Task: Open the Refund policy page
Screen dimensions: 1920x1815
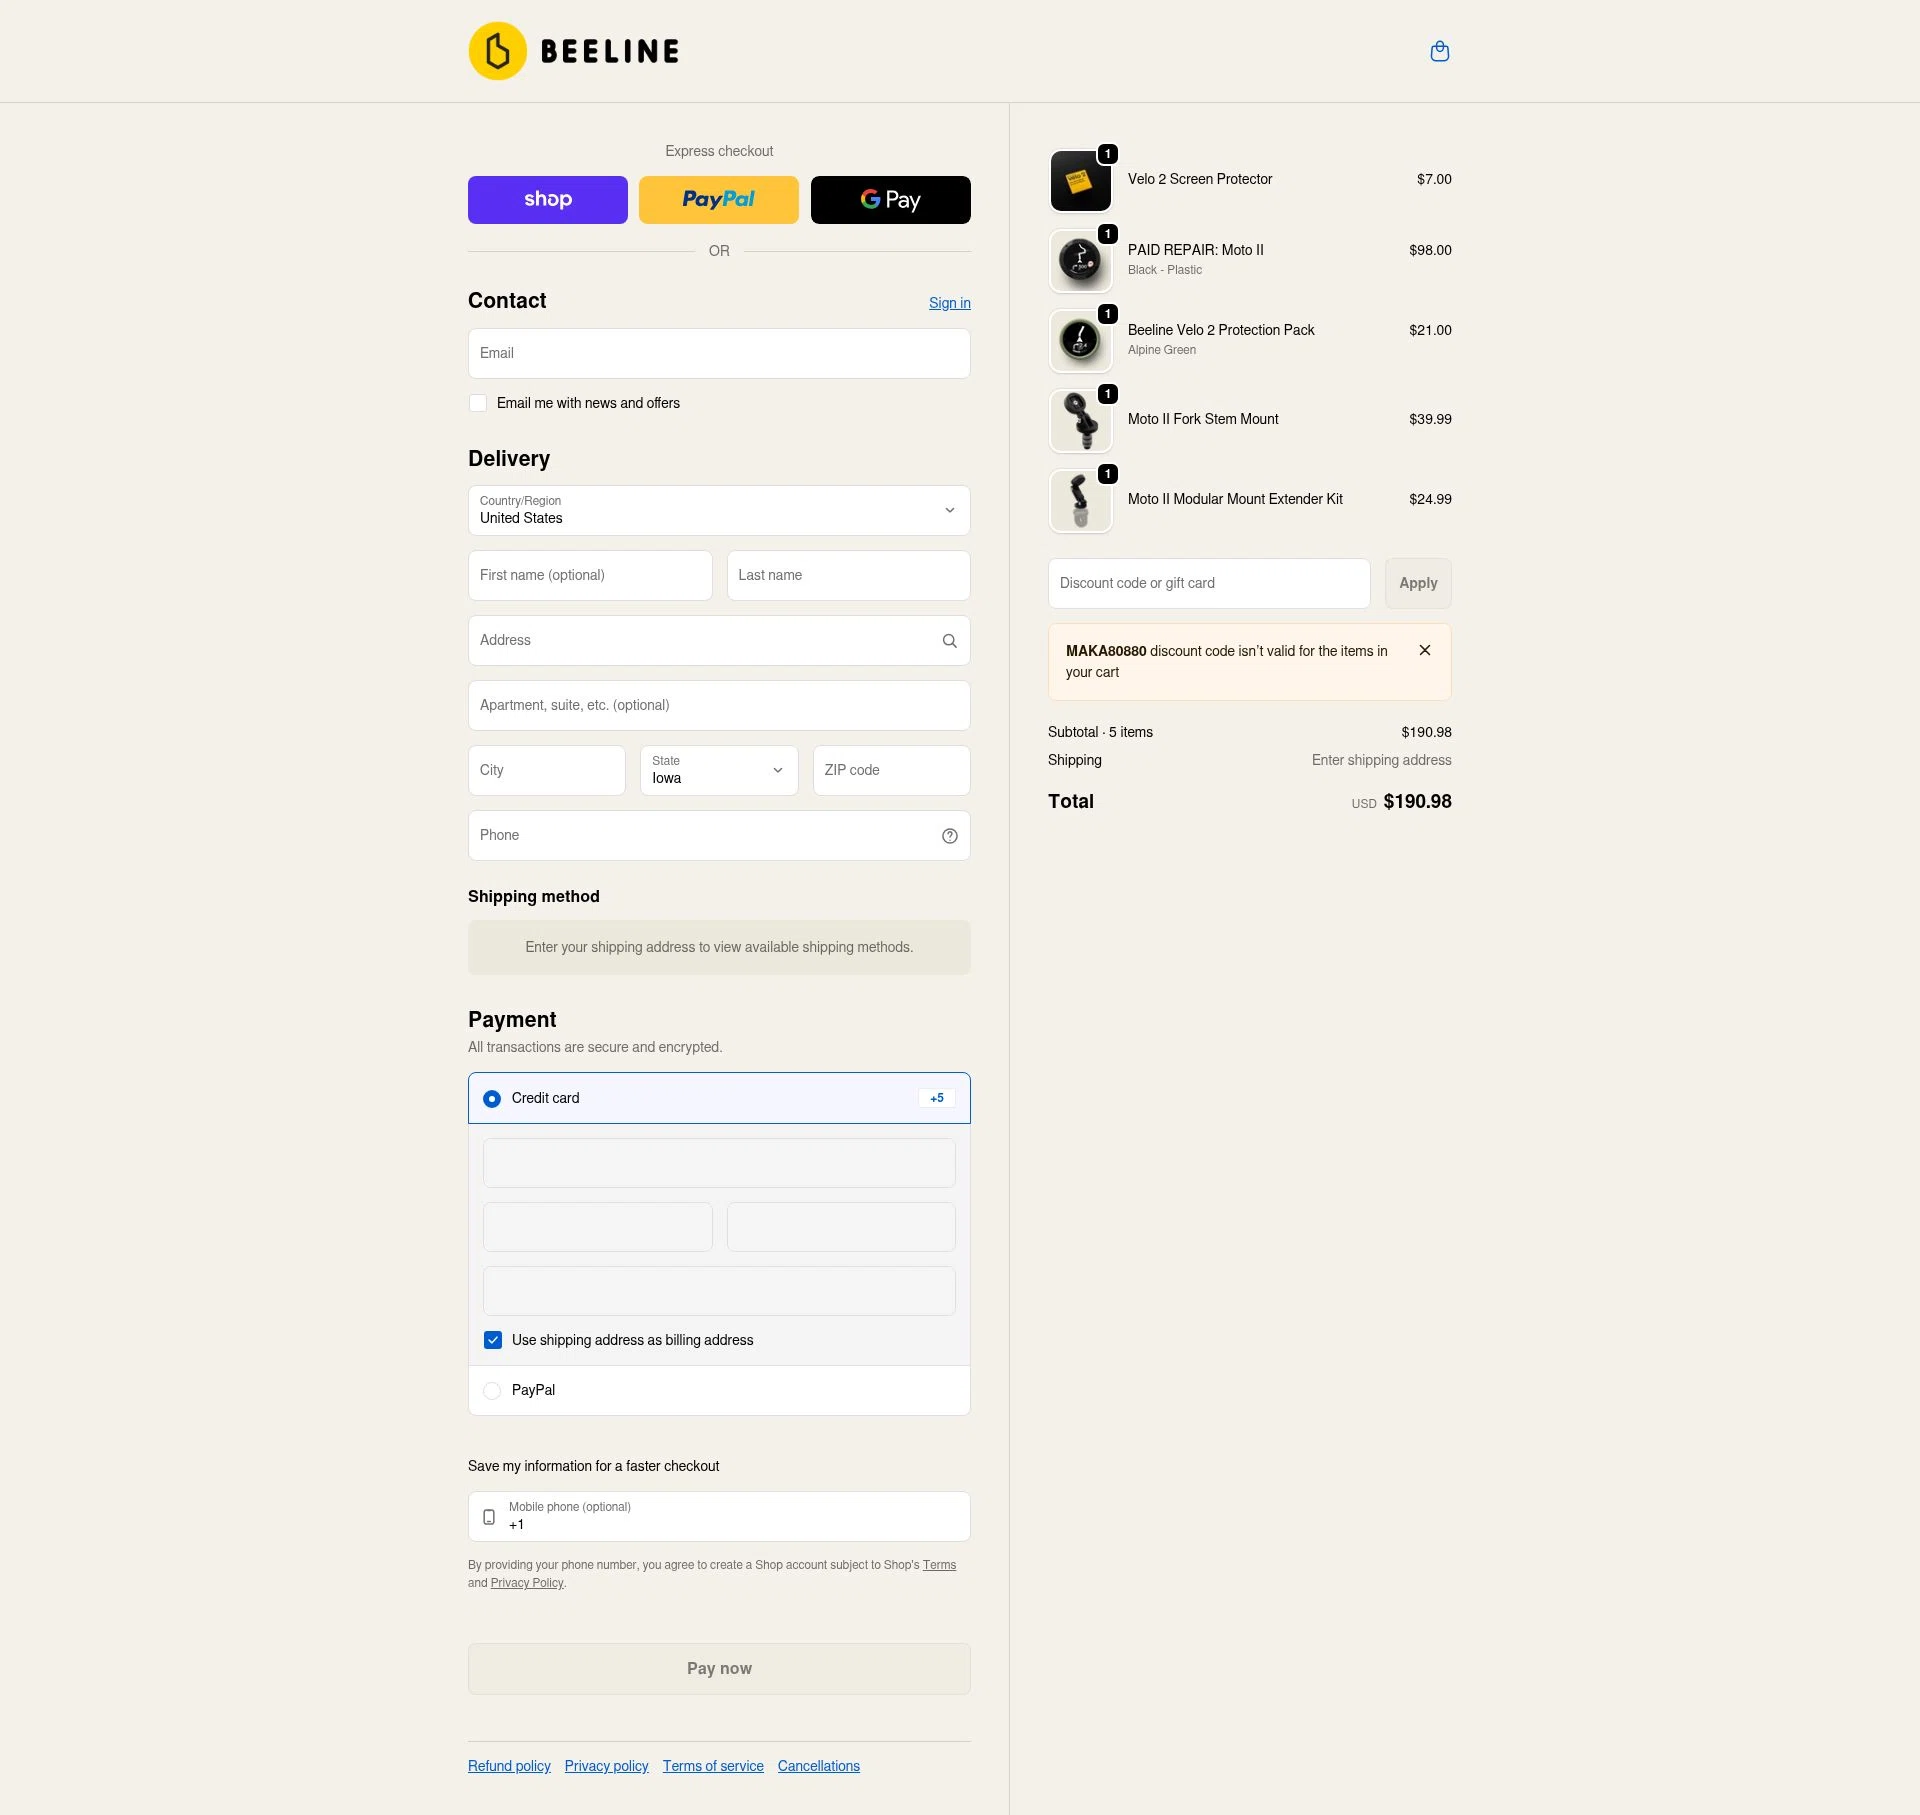Action: point(508,1765)
